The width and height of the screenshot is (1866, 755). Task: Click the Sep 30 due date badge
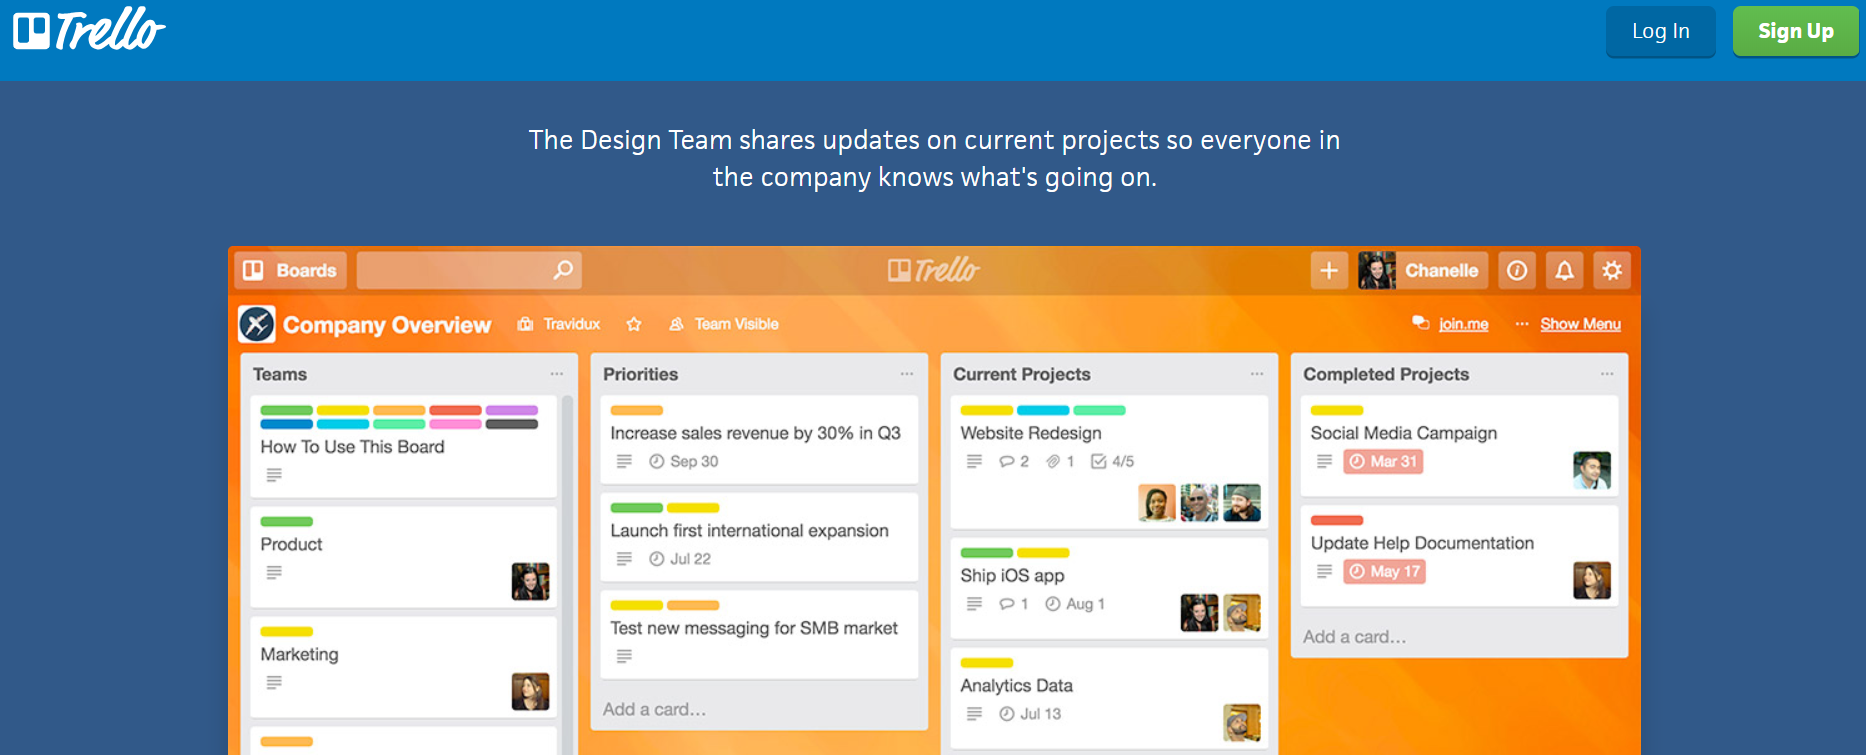(x=684, y=461)
